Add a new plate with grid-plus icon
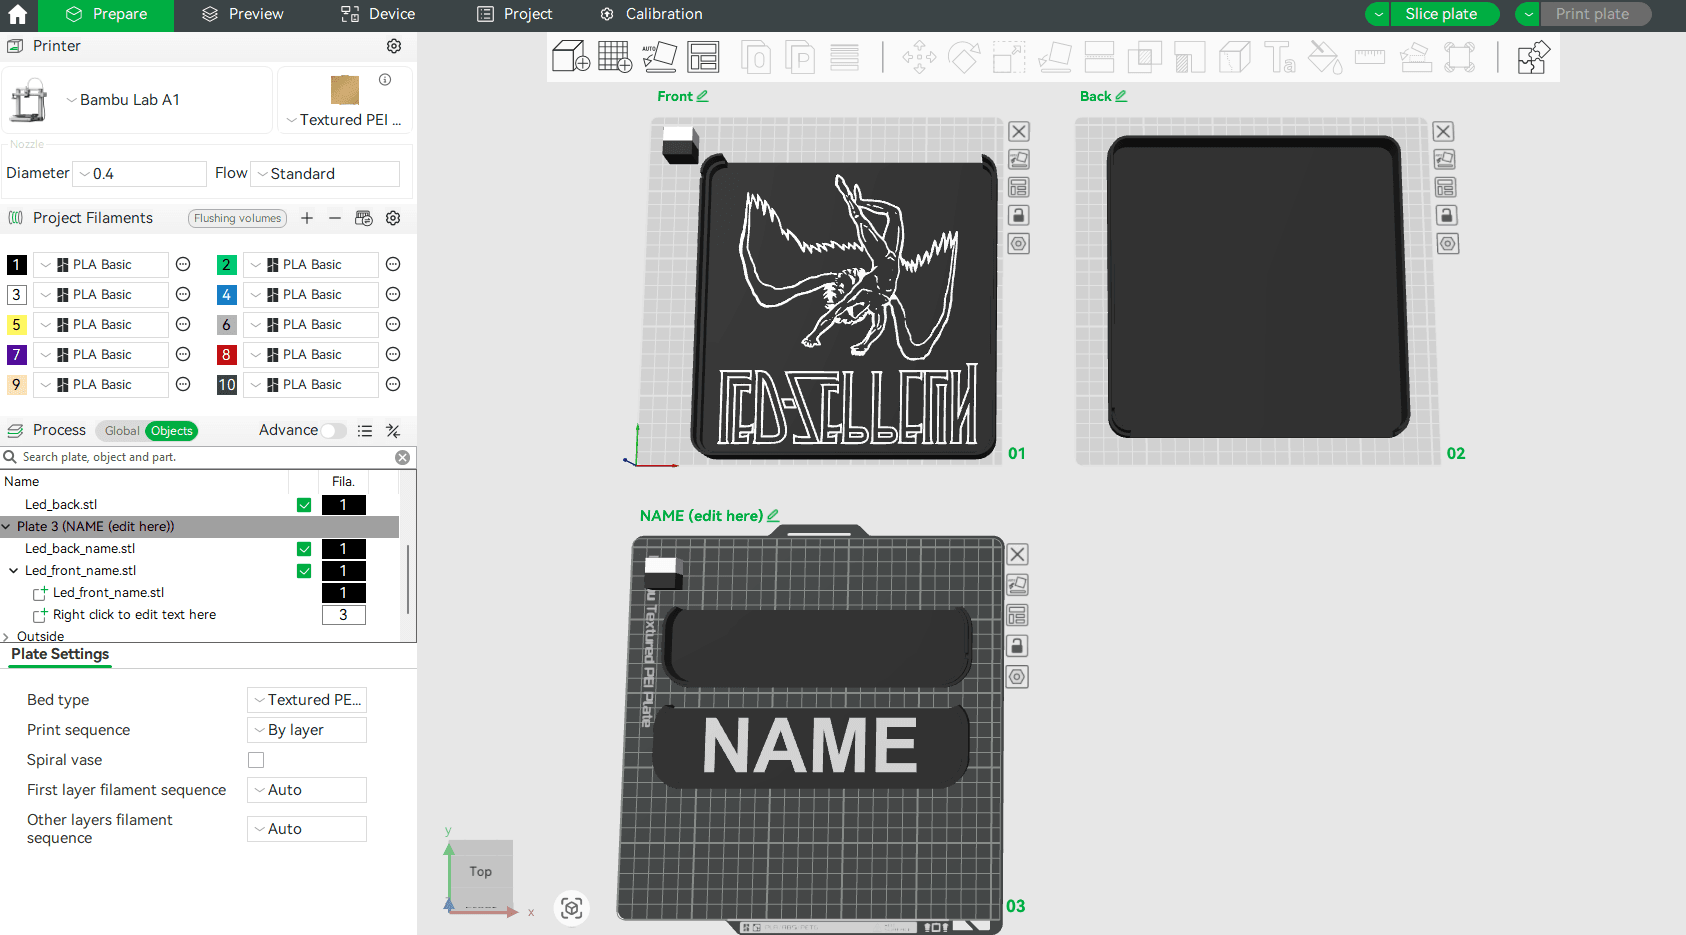 (x=615, y=57)
